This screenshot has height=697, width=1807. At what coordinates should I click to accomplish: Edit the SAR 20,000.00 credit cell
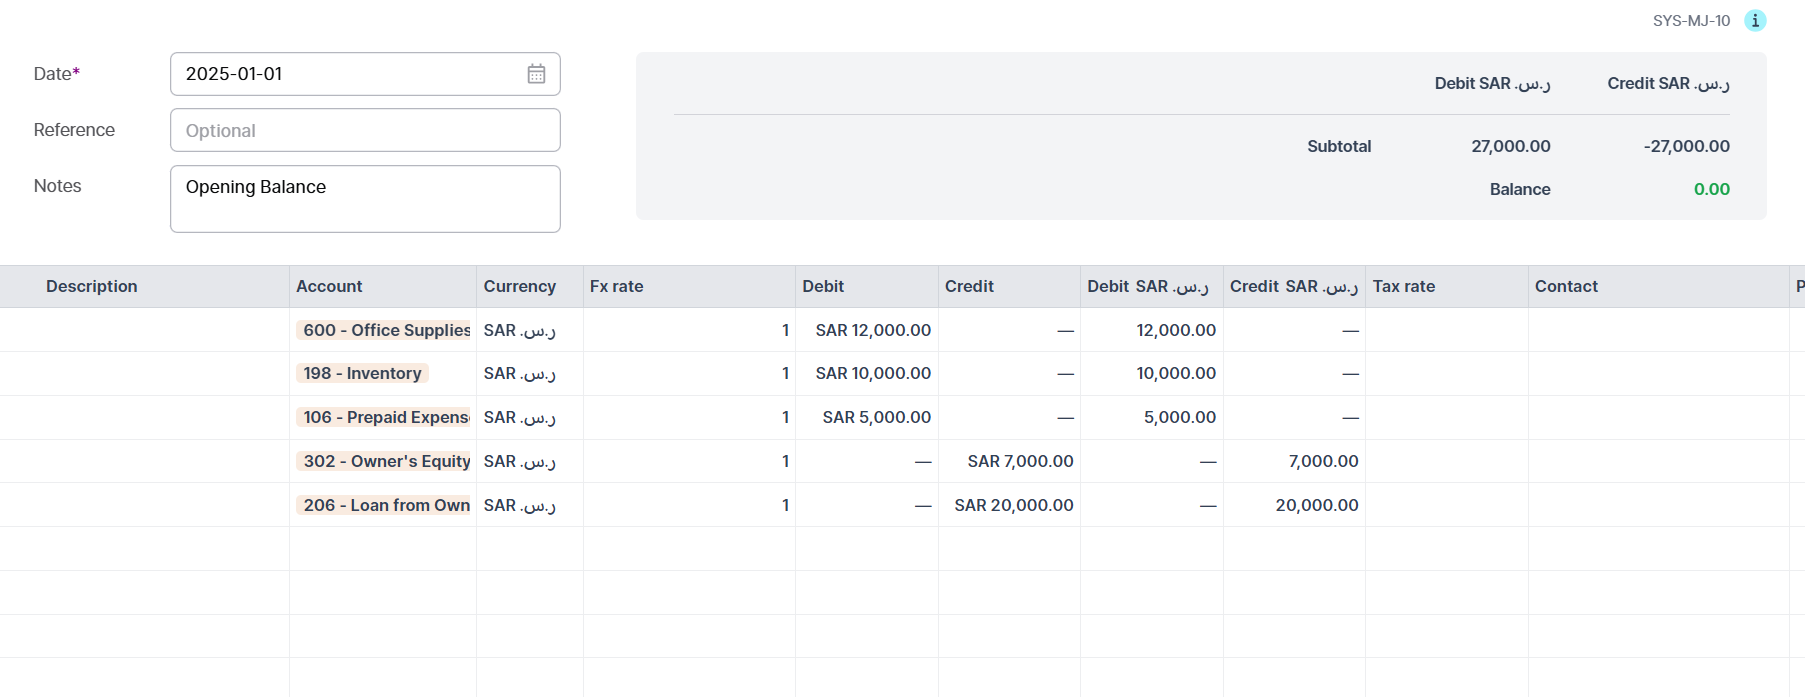point(1010,505)
